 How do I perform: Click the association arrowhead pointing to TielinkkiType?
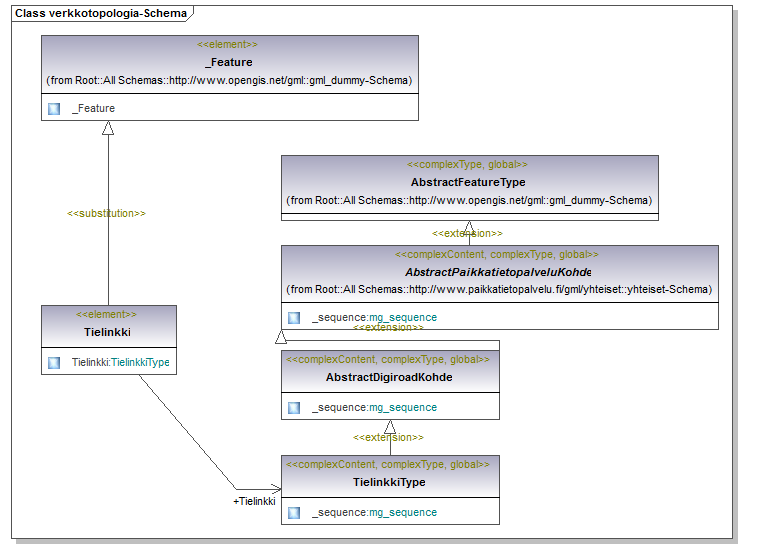click(x=276, y=489)
